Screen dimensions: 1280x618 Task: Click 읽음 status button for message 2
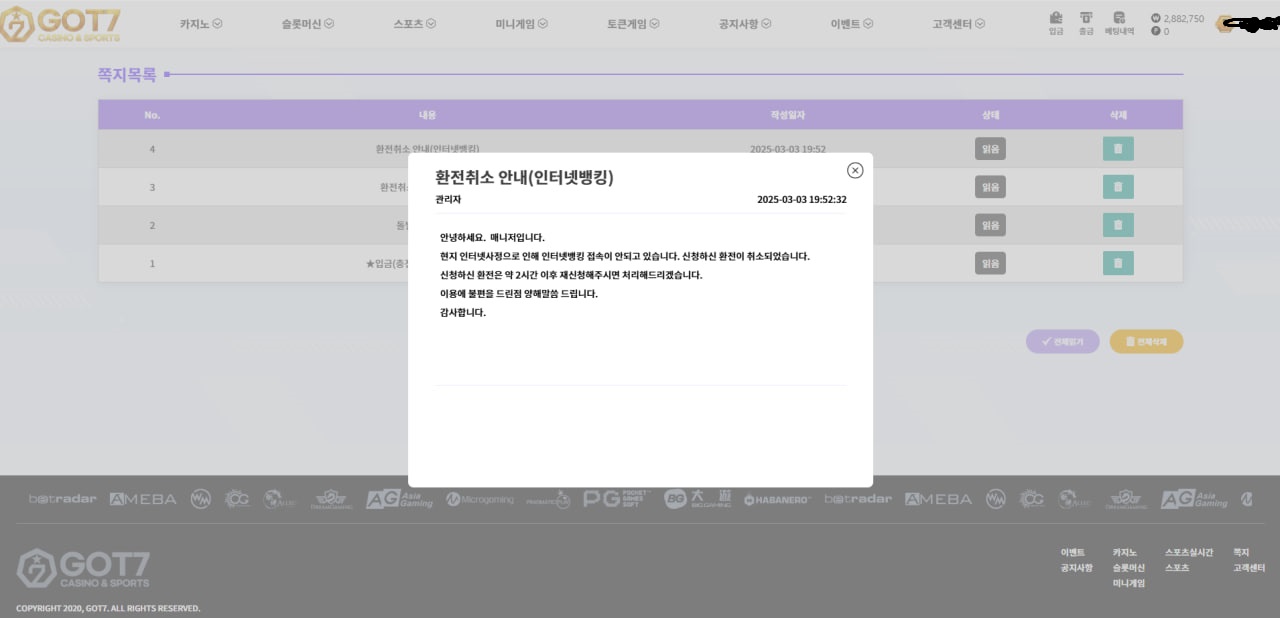pos(990,225)
